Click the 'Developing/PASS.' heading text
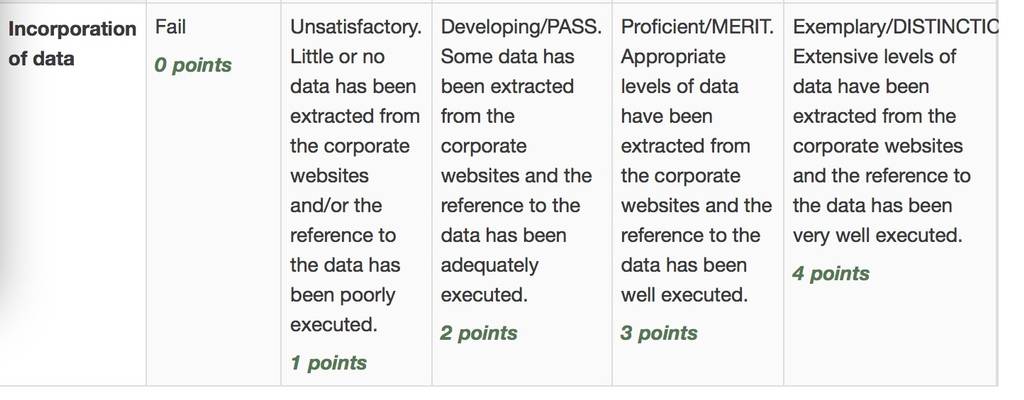Image resolution: width=1024 pixels, height=400 pixels. tap(521, 27)
